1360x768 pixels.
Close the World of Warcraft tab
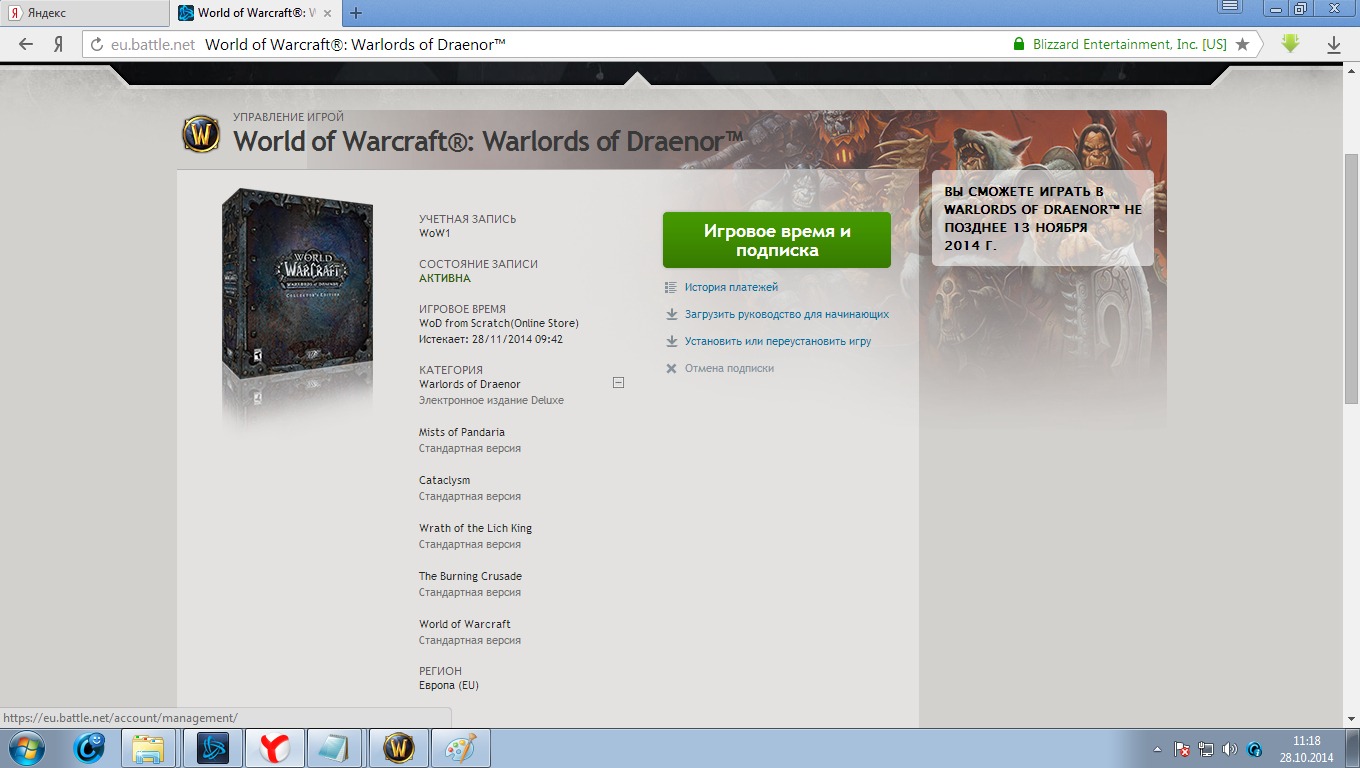click(x=328, y=13)
